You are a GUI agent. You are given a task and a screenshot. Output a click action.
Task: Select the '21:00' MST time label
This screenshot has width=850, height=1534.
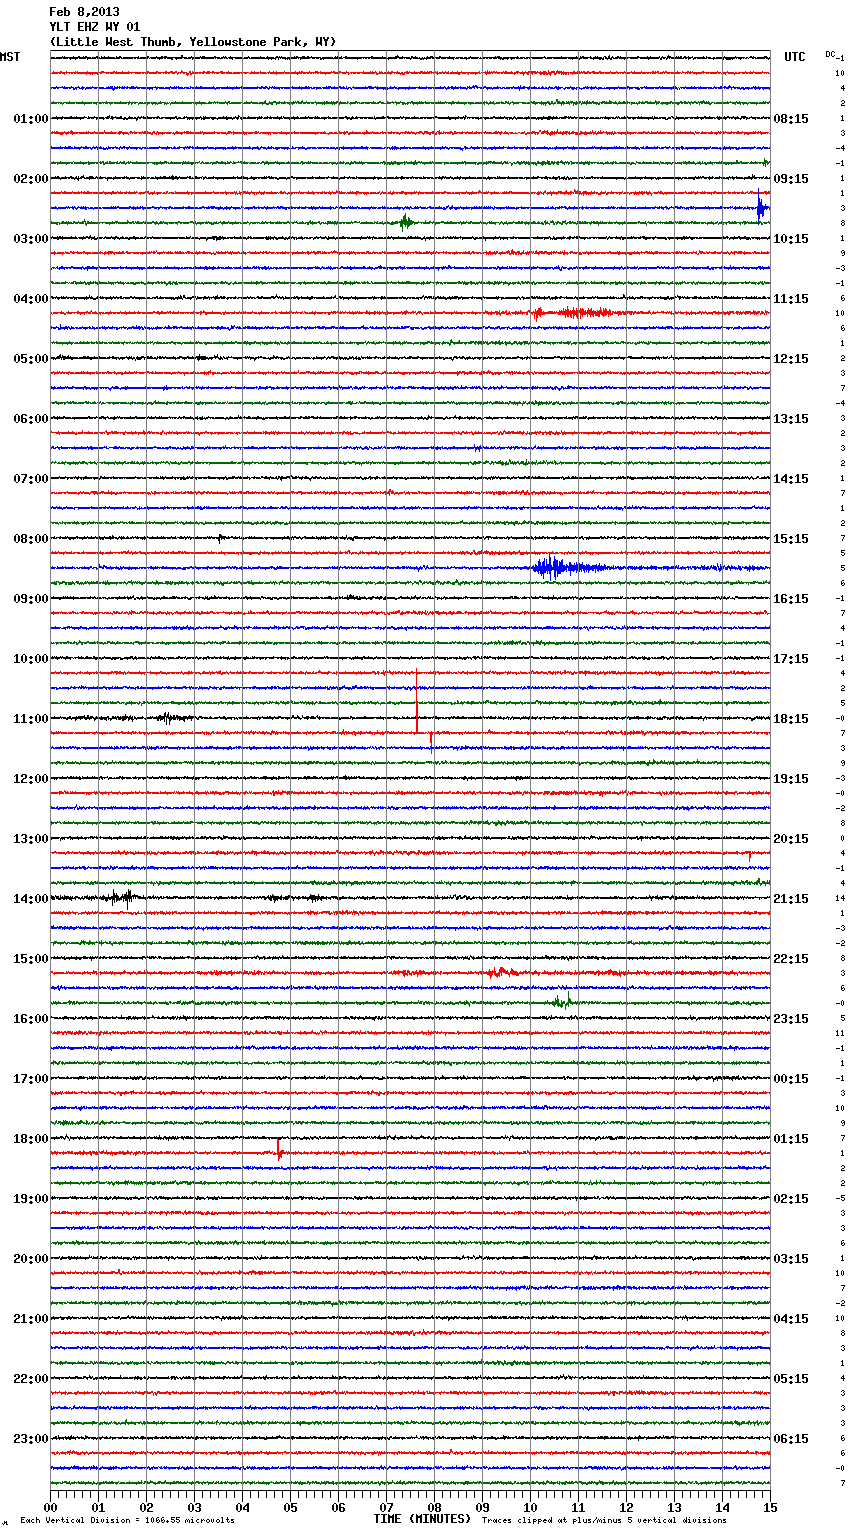[x=31, y=1319]
